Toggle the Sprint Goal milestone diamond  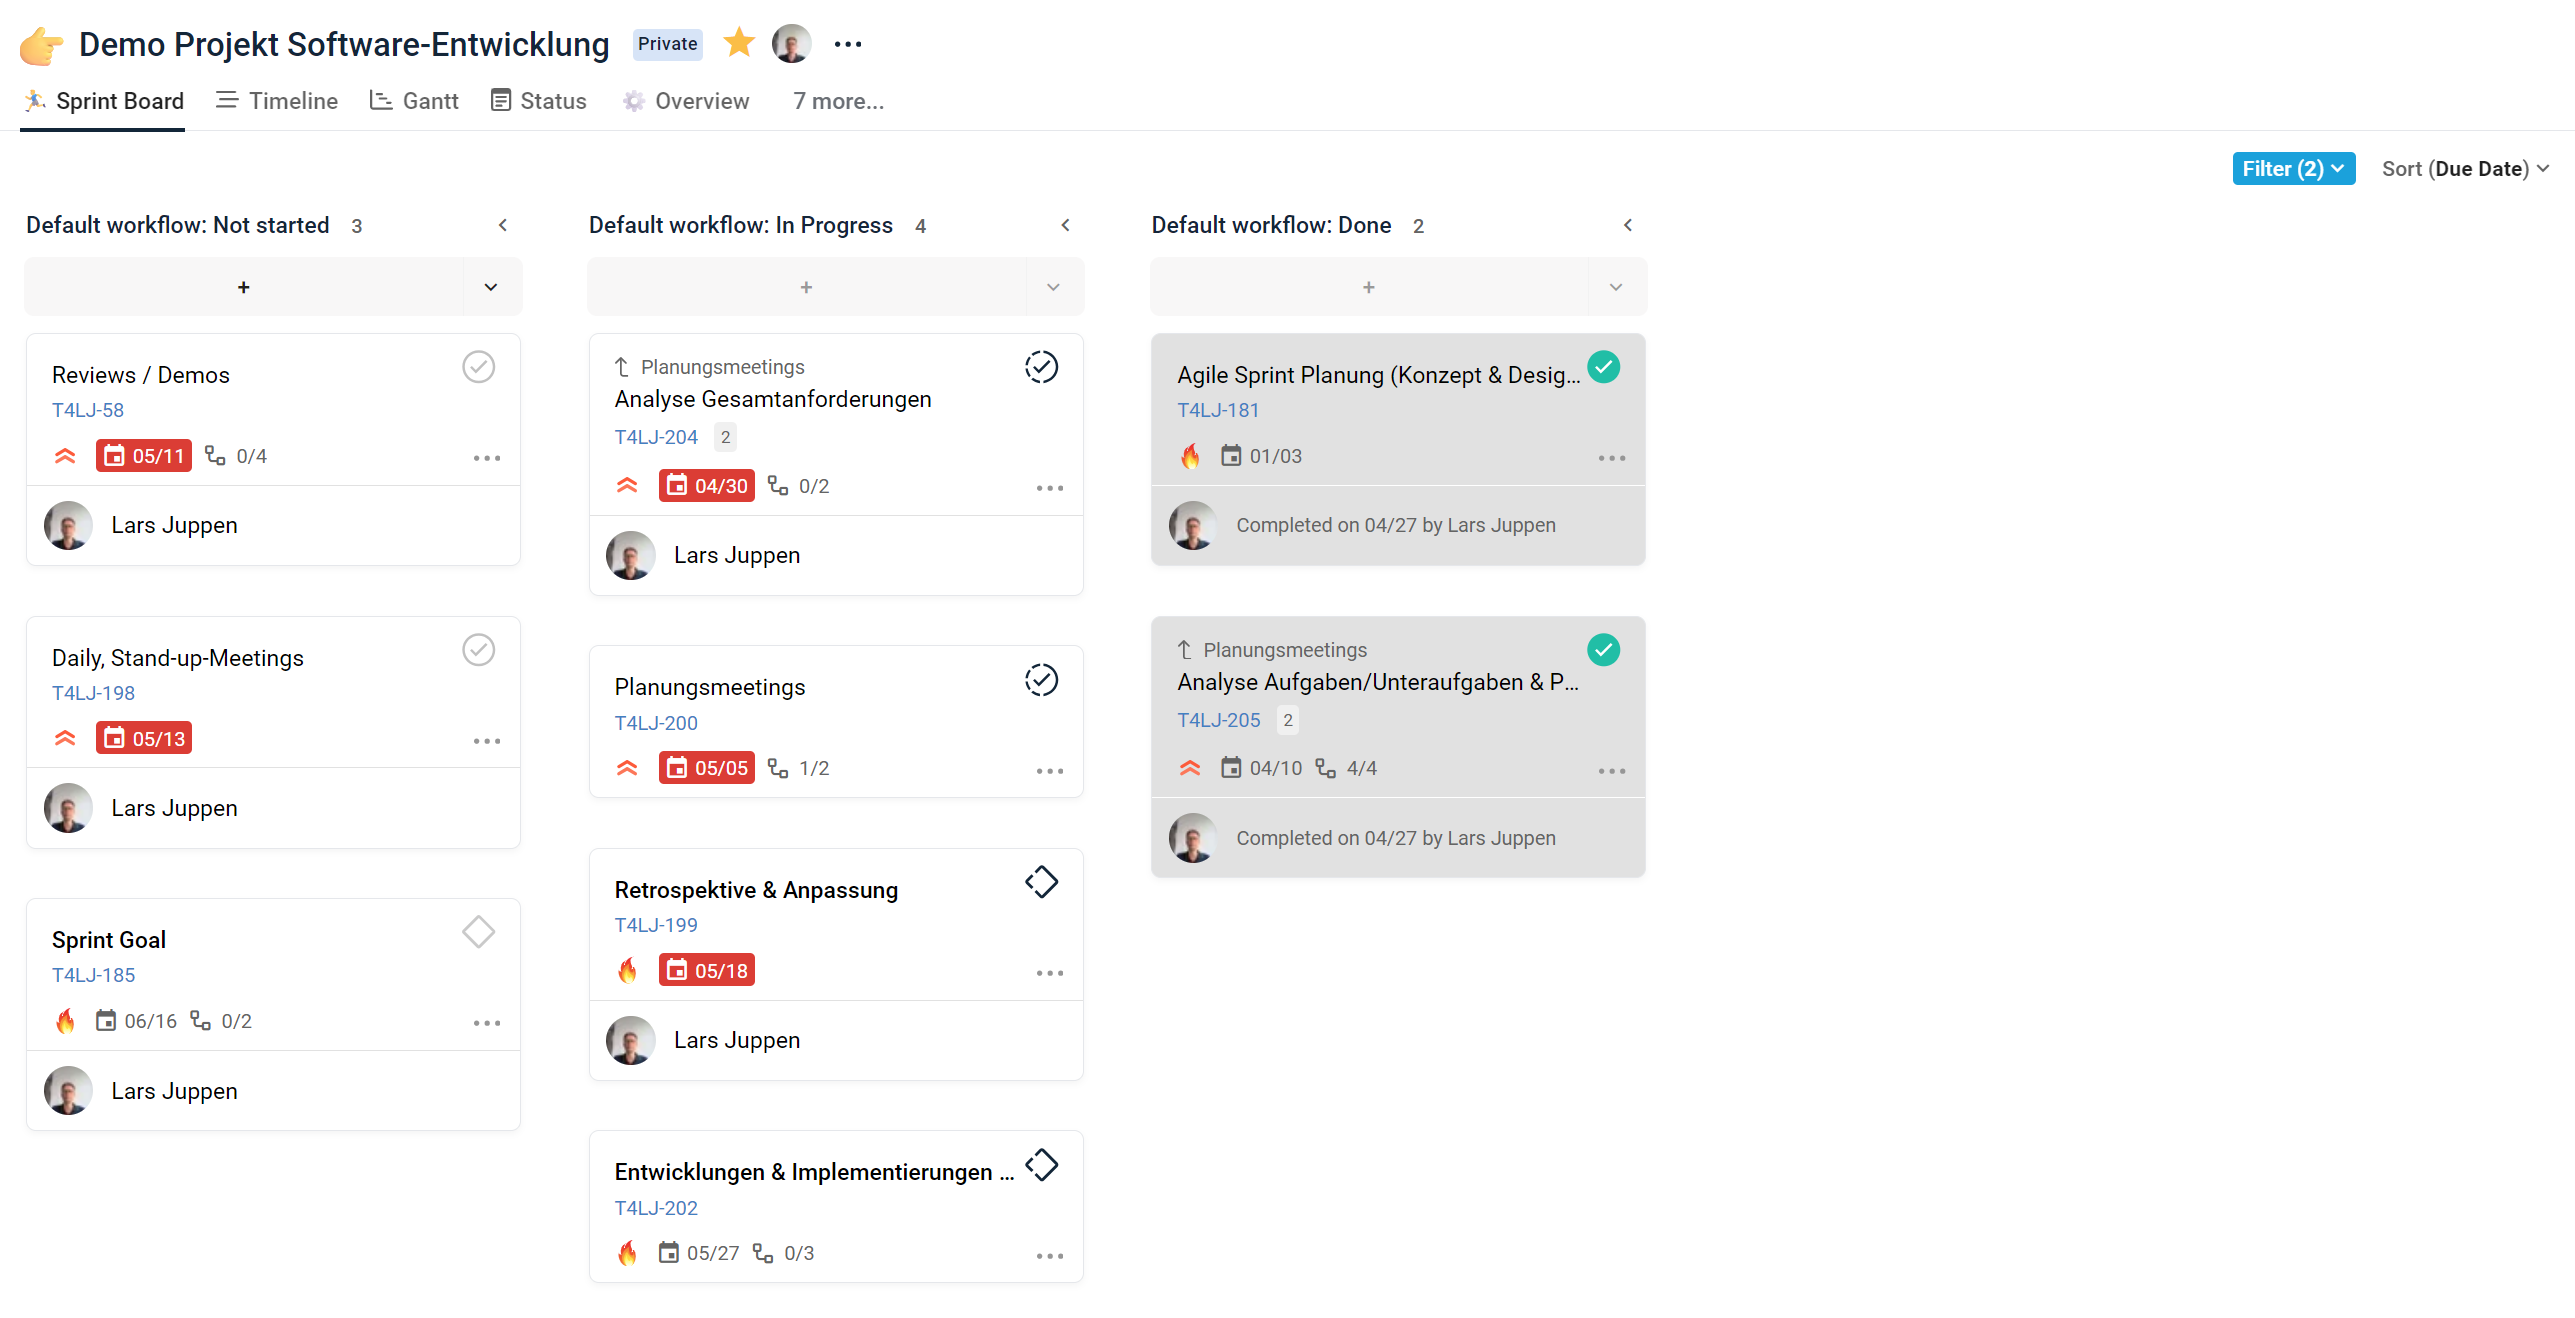click(478, 932)
